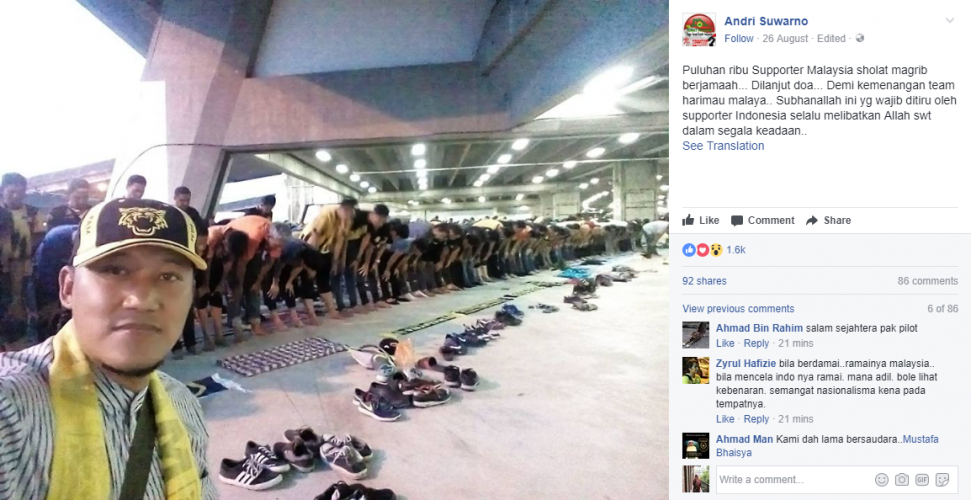971x500 pixels.
Task: Open Ahmad Bin Rahim's profile
Action: (x=759, y=328)
